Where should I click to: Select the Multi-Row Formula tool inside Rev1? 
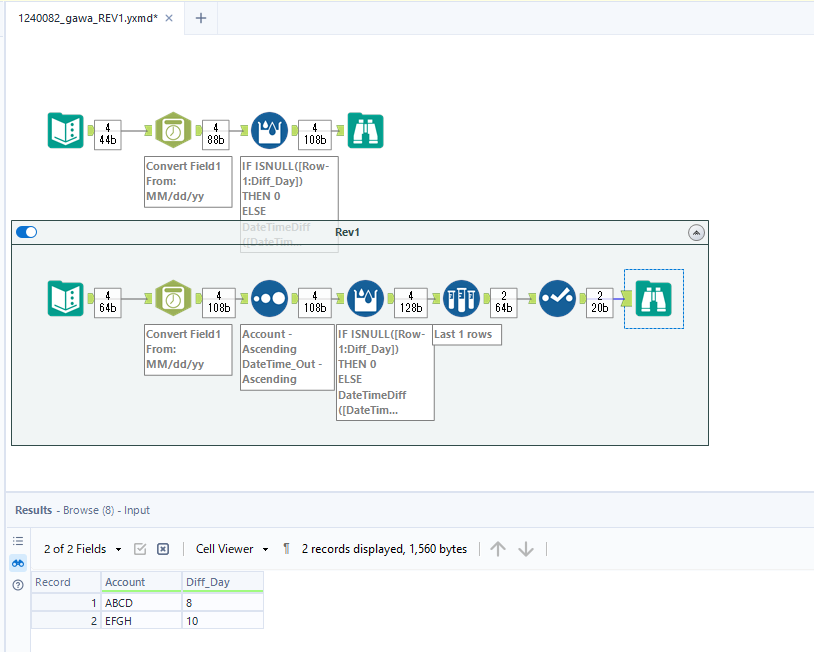click(366, 297)
